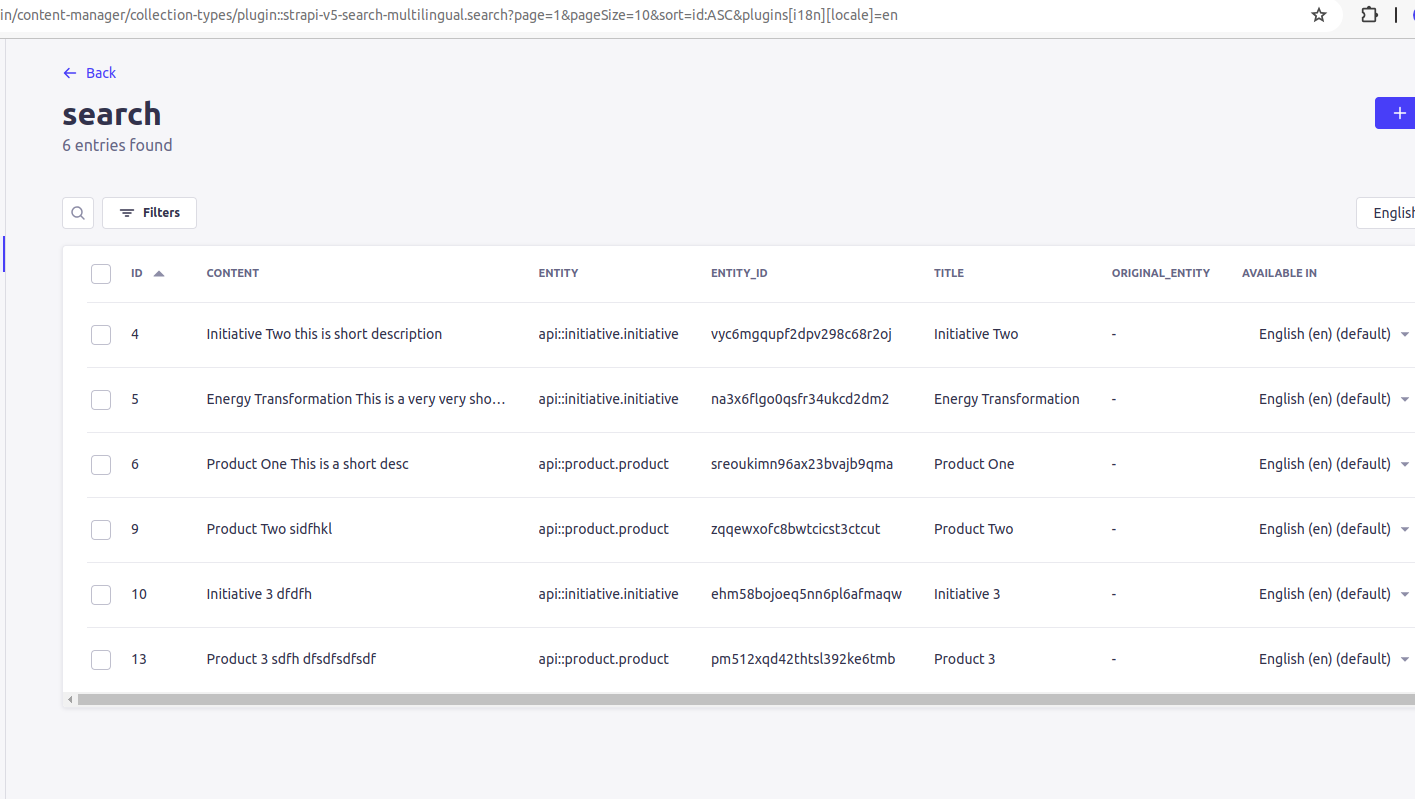
Task: Sort by CONTENT column header
Action: coord(233,273)
